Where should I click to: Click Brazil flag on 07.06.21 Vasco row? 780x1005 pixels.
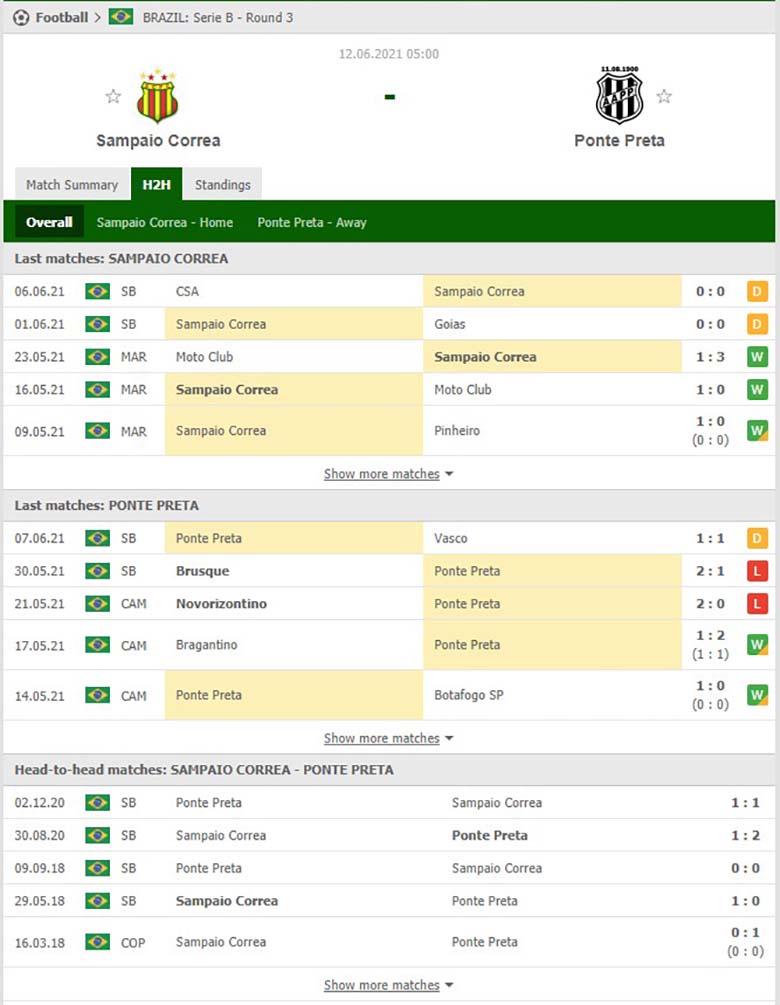(x=97, y=538)
